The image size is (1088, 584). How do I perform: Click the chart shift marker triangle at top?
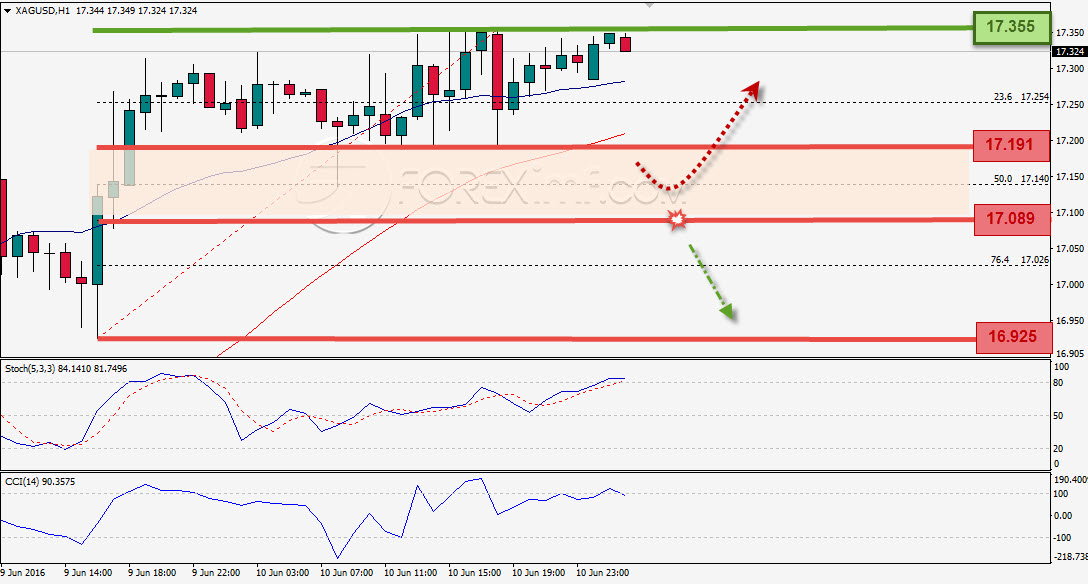(649, 4)
